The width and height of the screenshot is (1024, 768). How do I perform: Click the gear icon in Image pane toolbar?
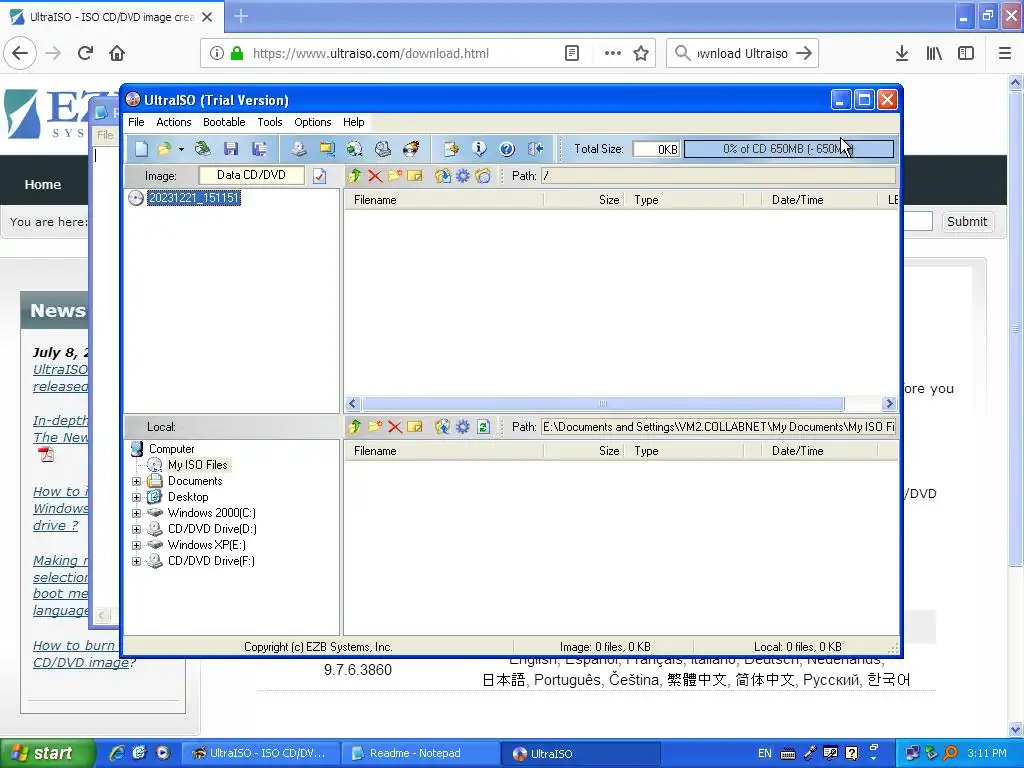click(462, 176)
